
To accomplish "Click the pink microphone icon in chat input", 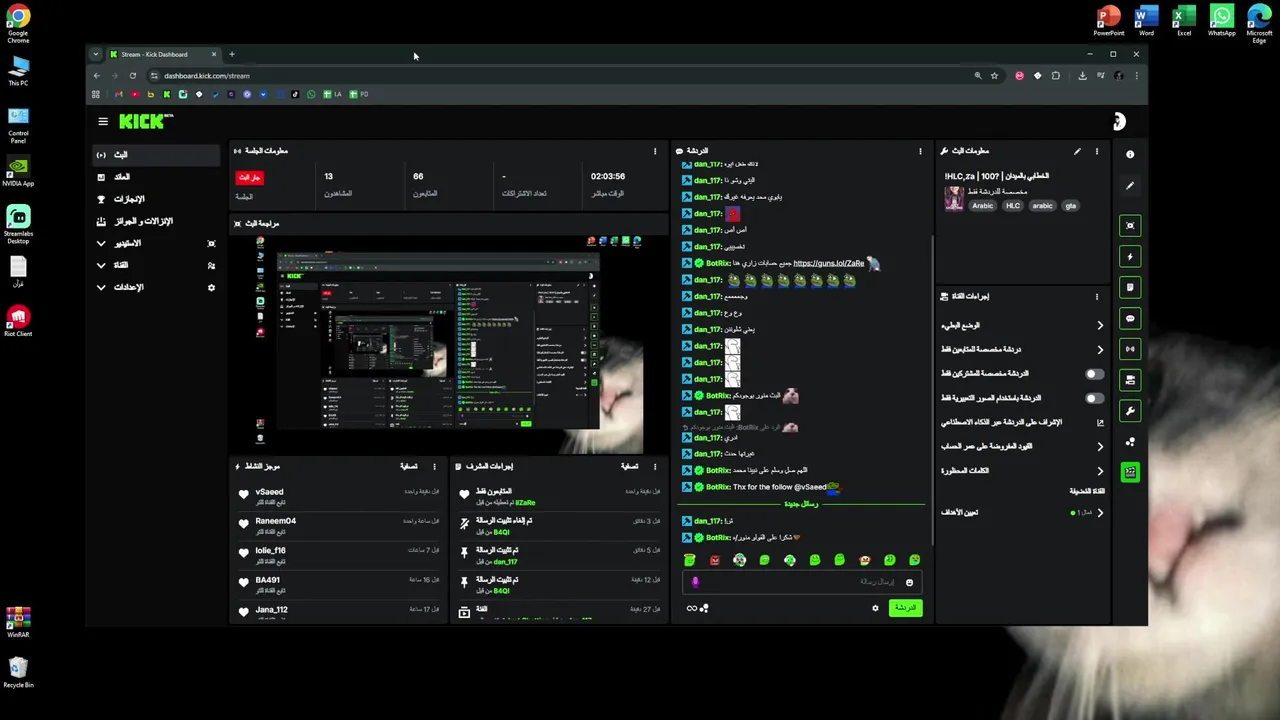I will click(695, 582).
